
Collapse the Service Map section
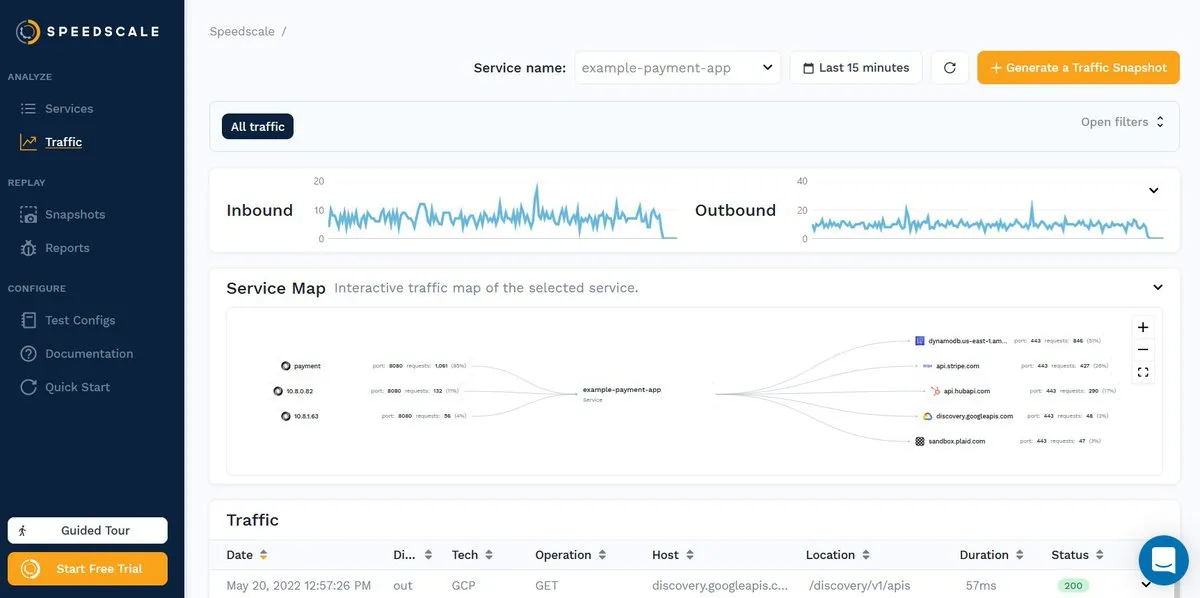coord(1157,288)
